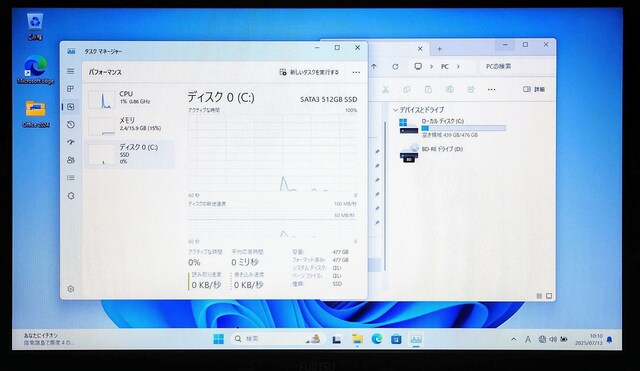
Task: Click the PCの検索 search field
Action: coord(516,66)
